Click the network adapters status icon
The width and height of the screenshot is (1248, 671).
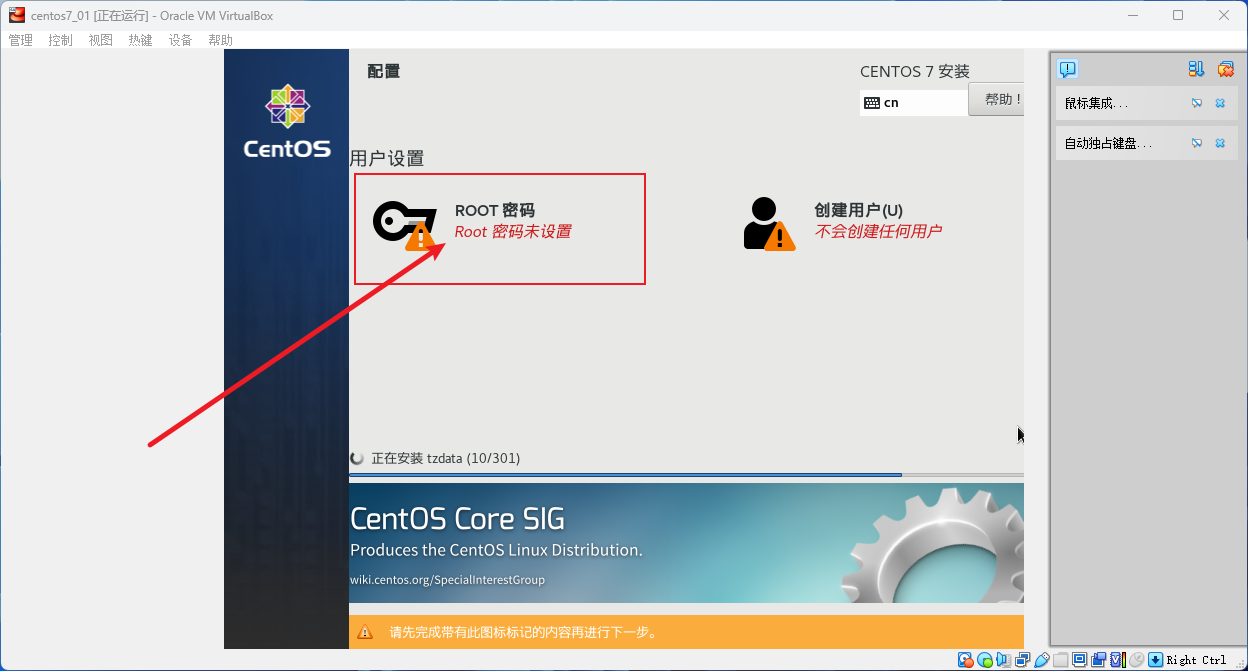pos(1023,659)
